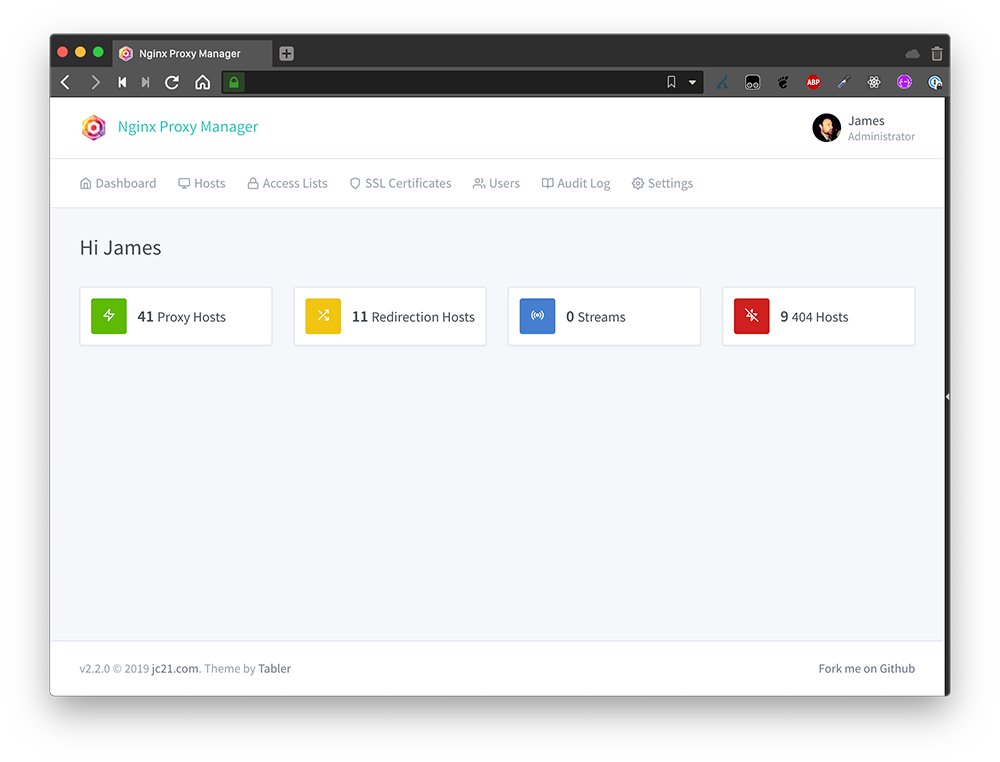Open the jc21.com footer link
Viewport: 1000px width, 762px height.
pyautogui.click(x=175, y=669)
